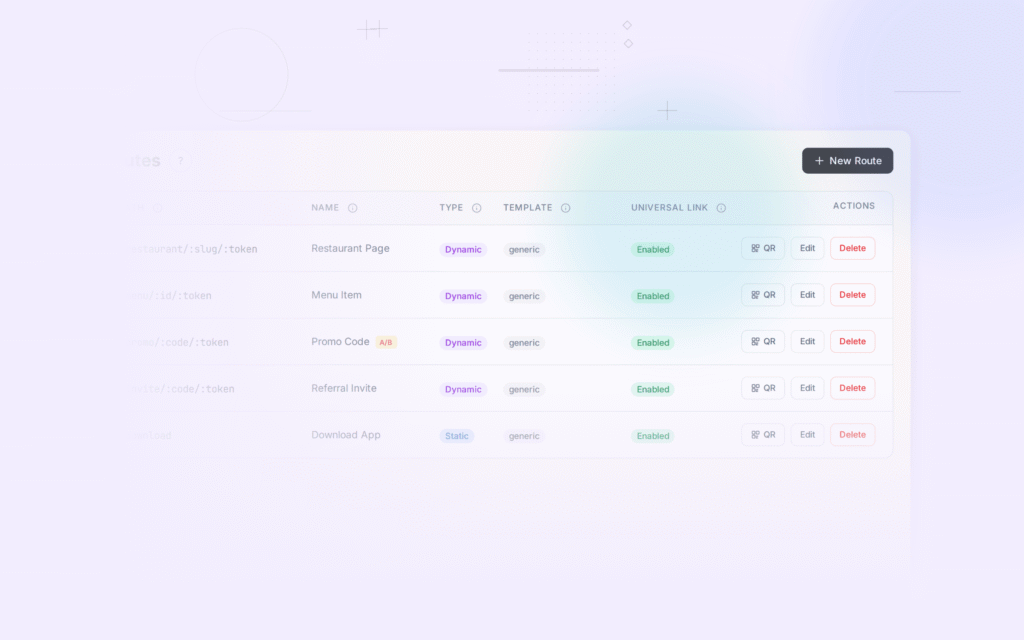Open the help icon beside the page title
1024x640 pixels.
click(181, 161)
